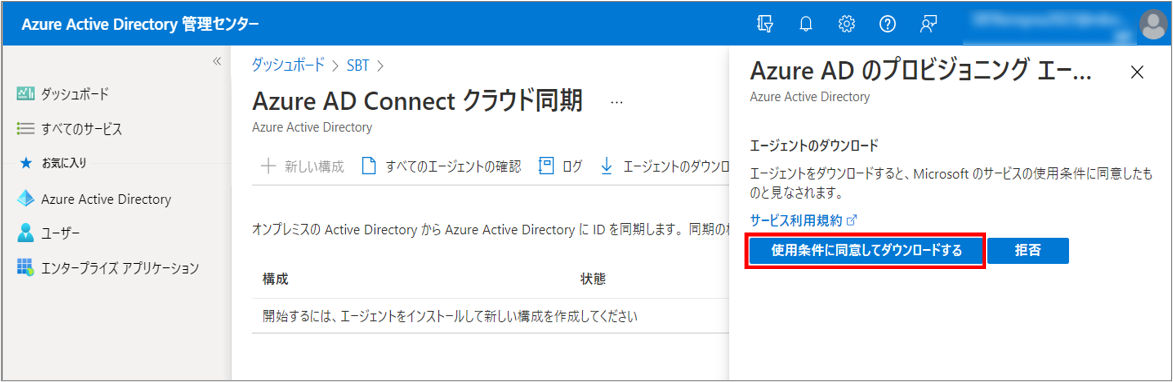Open the notifications bell icon

806,25
